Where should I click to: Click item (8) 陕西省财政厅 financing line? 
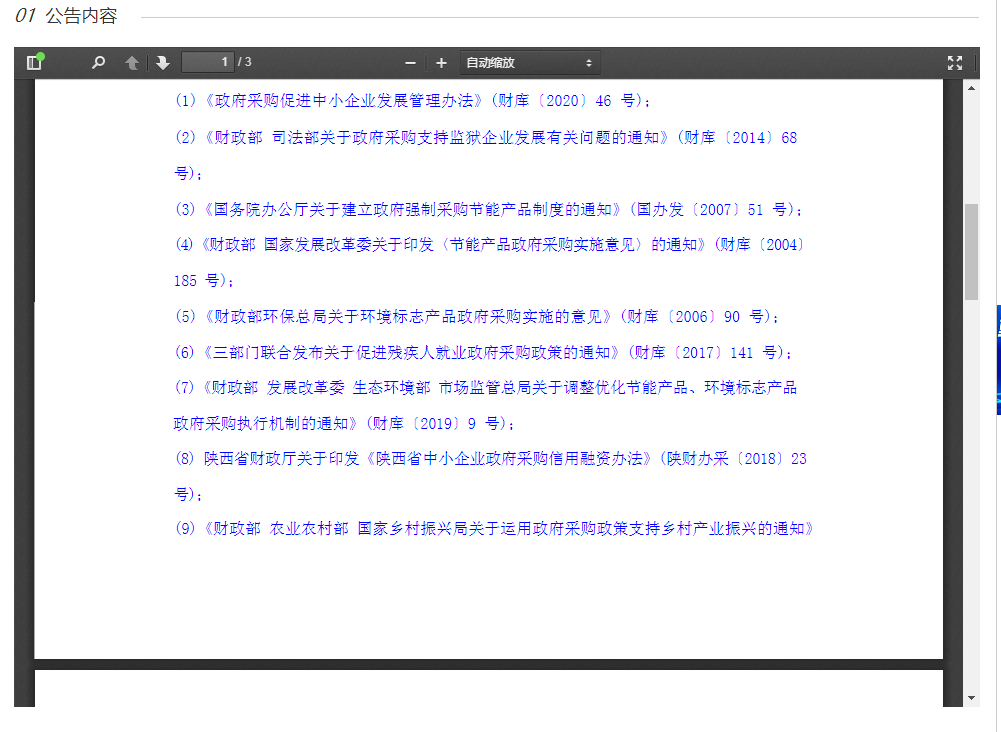(490, 459)
